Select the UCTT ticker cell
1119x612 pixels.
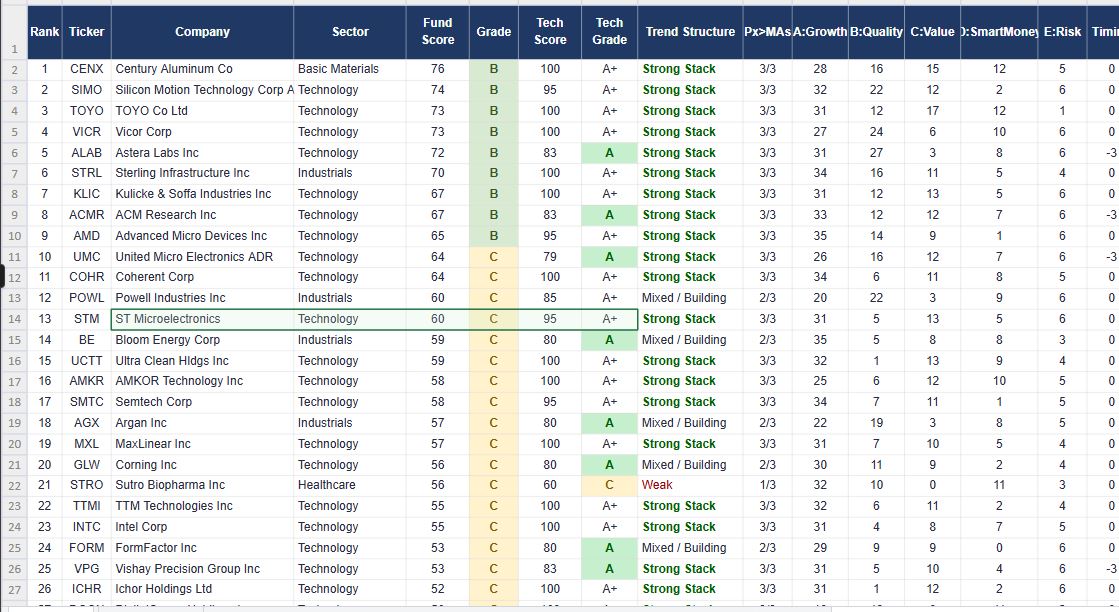[x=86, y=361]
